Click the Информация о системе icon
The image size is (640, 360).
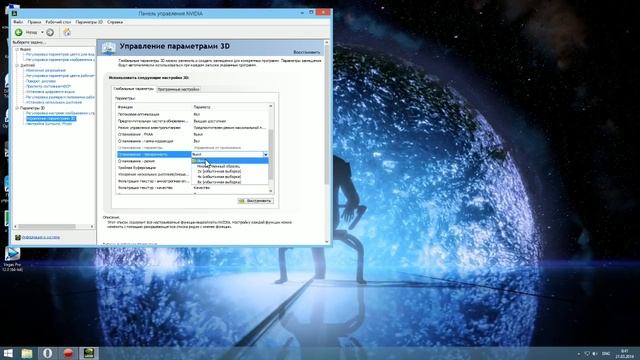click(x=18, y=237)
